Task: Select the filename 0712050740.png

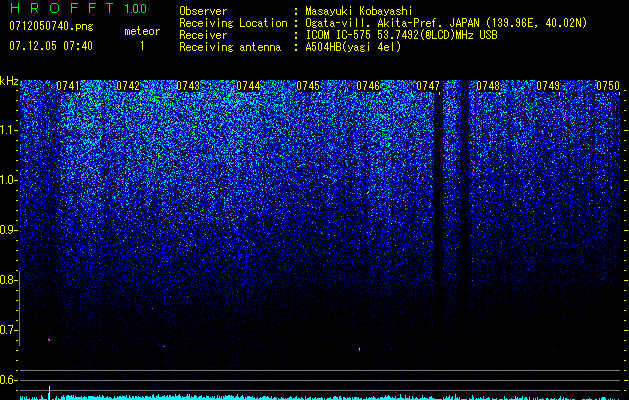Action: coord(51,26)
